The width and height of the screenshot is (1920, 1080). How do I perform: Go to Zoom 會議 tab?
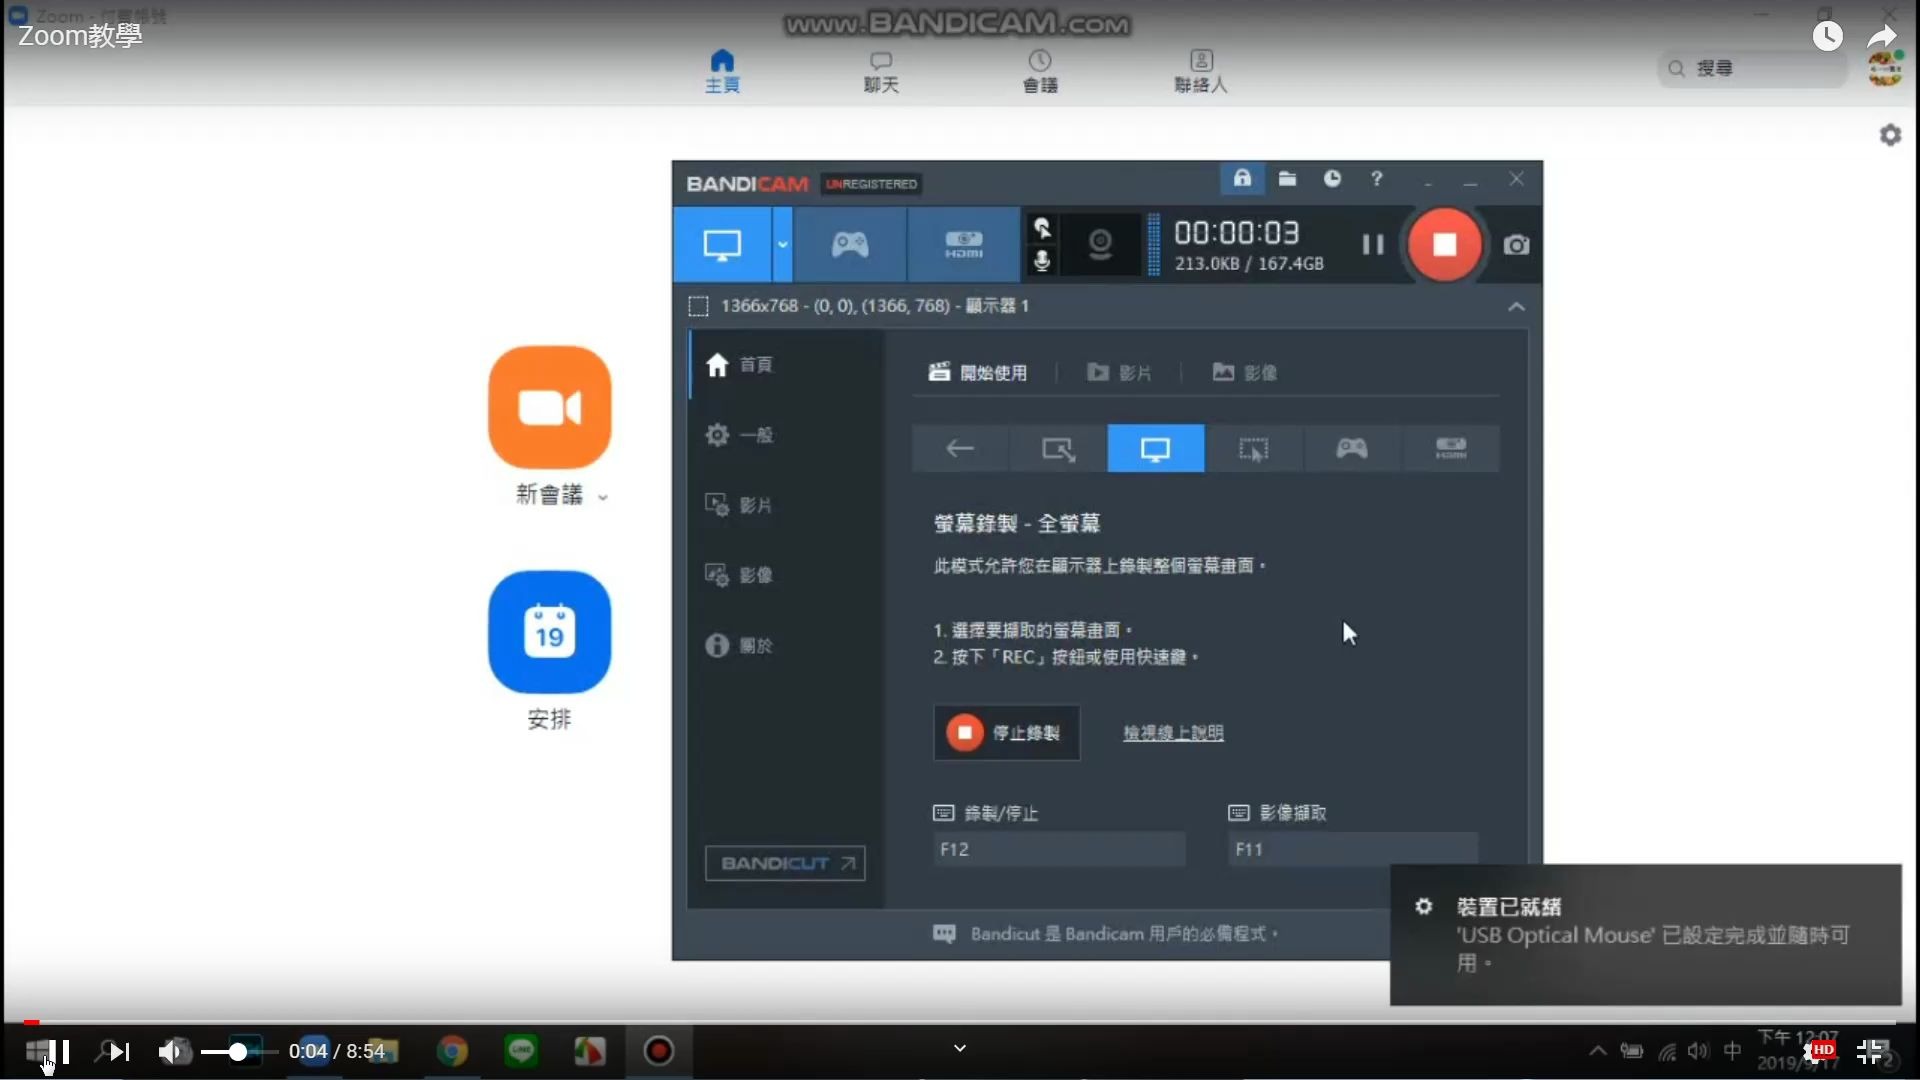click(x=1040, y=71)
